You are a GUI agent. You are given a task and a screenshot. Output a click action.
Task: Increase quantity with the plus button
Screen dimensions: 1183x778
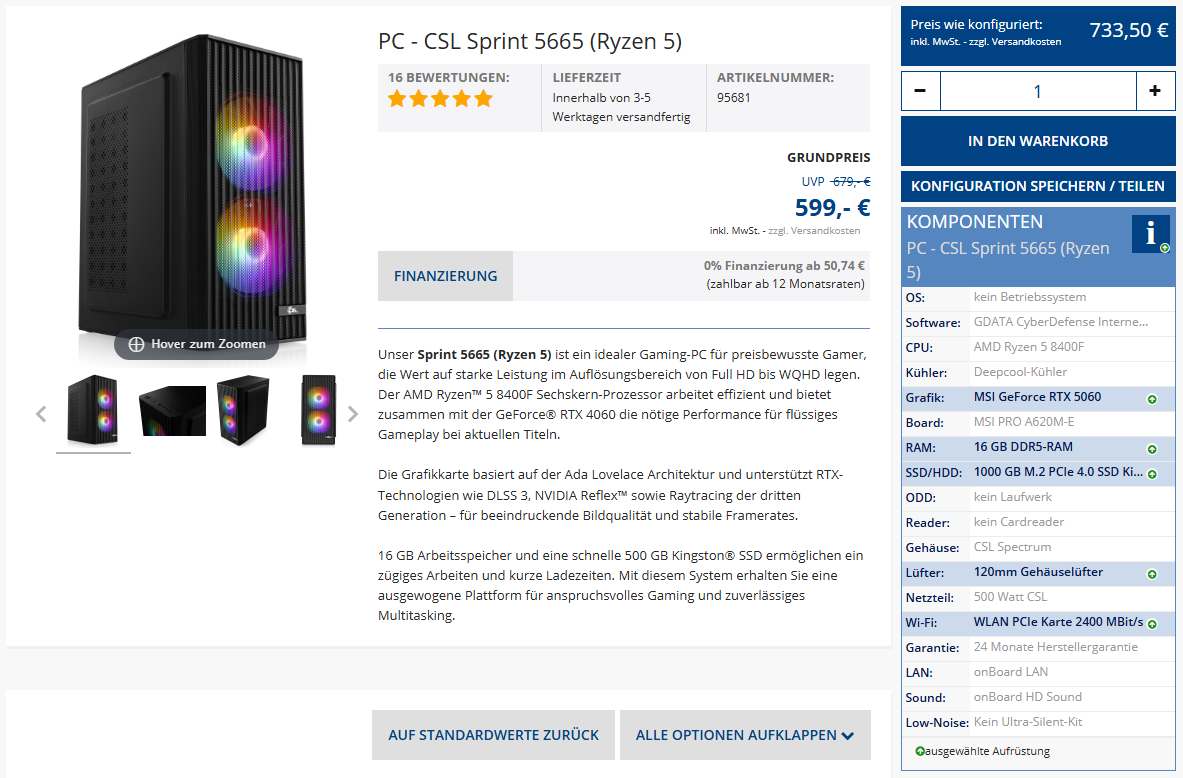(1156, 90)
